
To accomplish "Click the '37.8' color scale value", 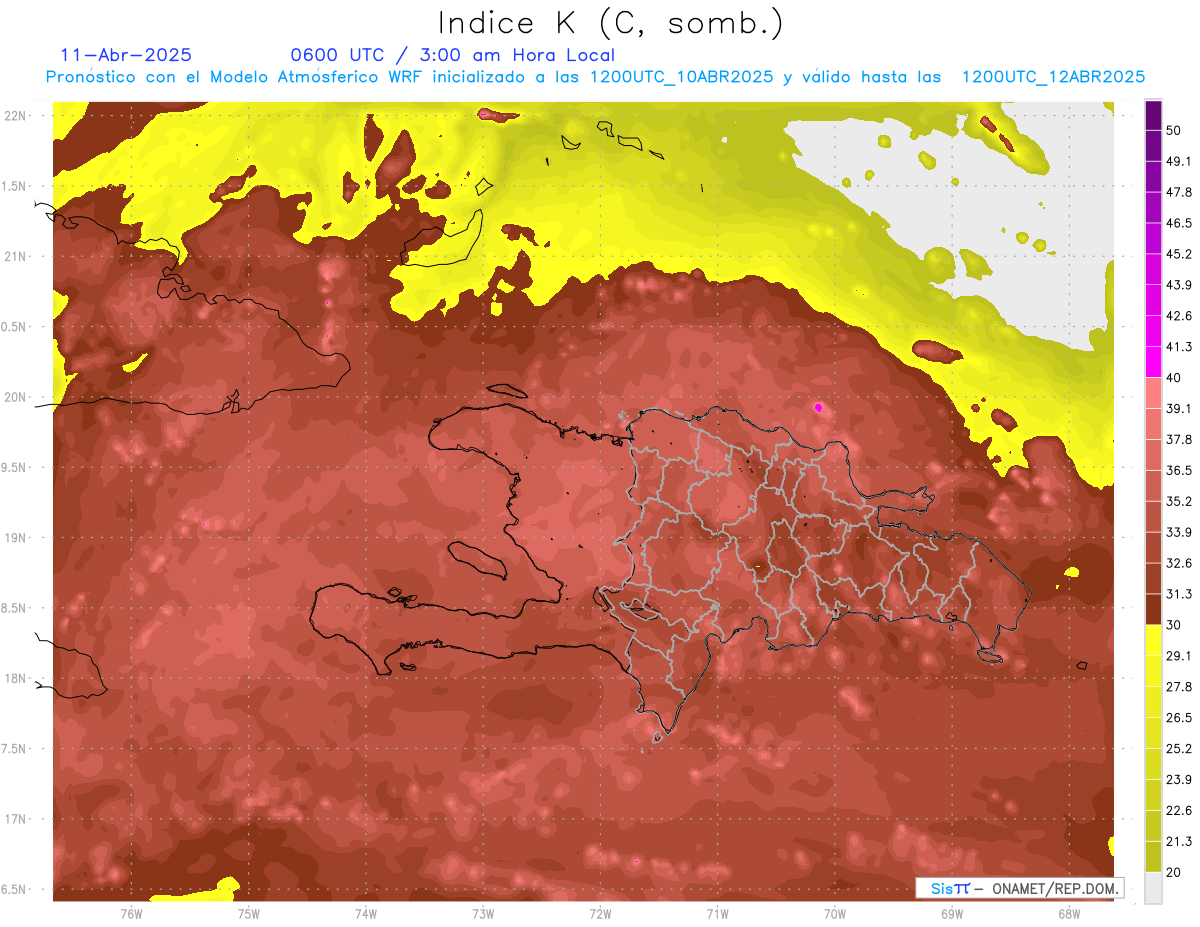I will click(x=1179, y=439).
